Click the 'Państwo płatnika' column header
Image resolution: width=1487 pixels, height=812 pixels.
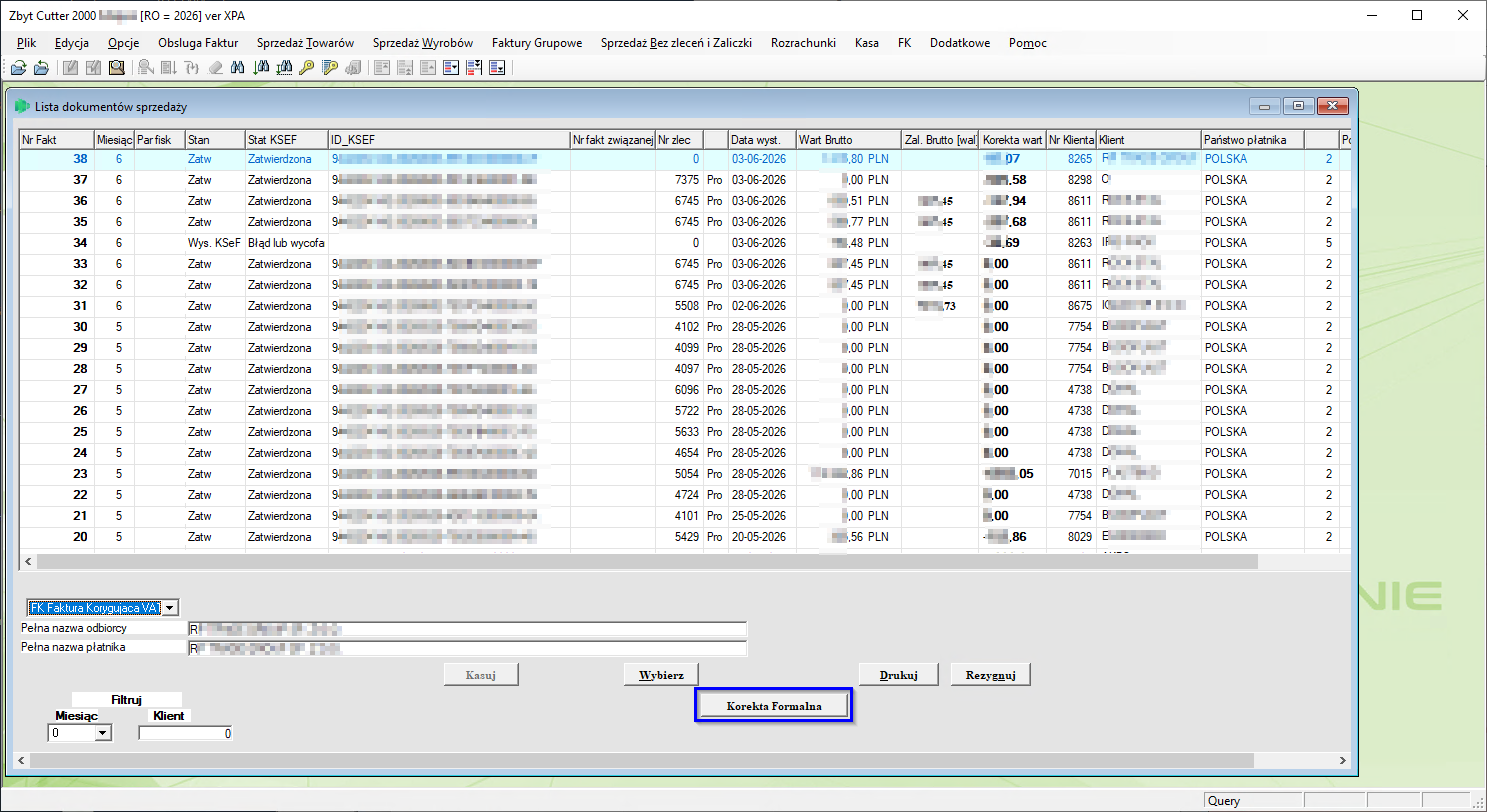[1253, 140]
